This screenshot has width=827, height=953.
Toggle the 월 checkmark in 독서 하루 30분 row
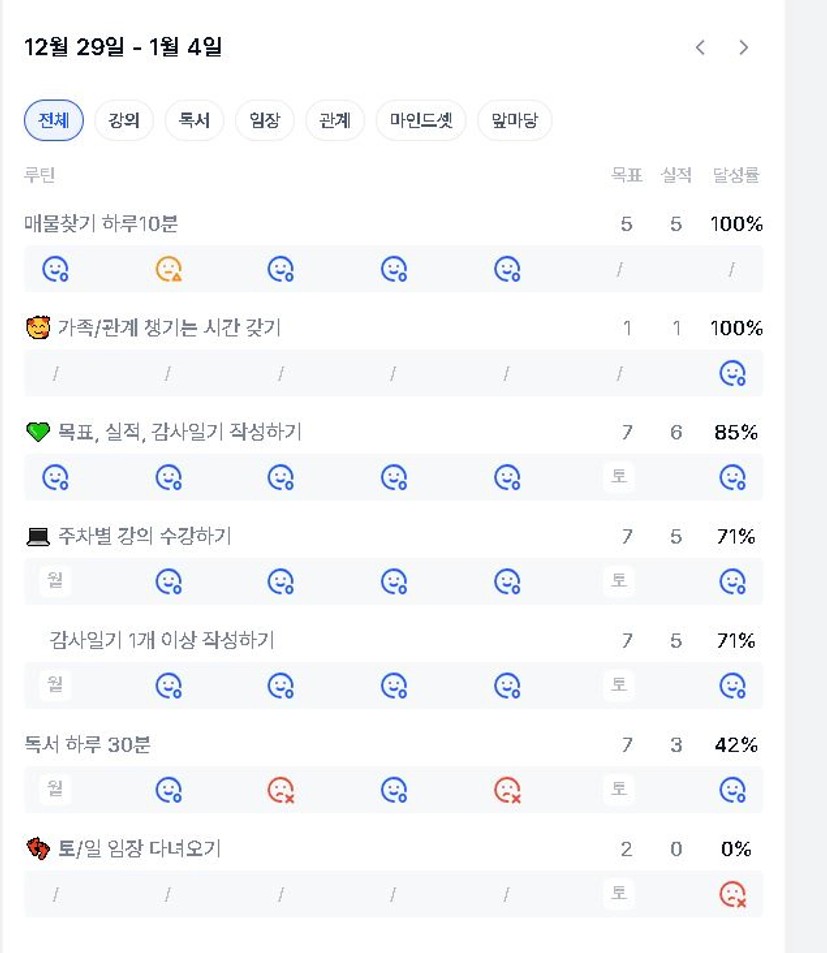[x=55, y=788]
